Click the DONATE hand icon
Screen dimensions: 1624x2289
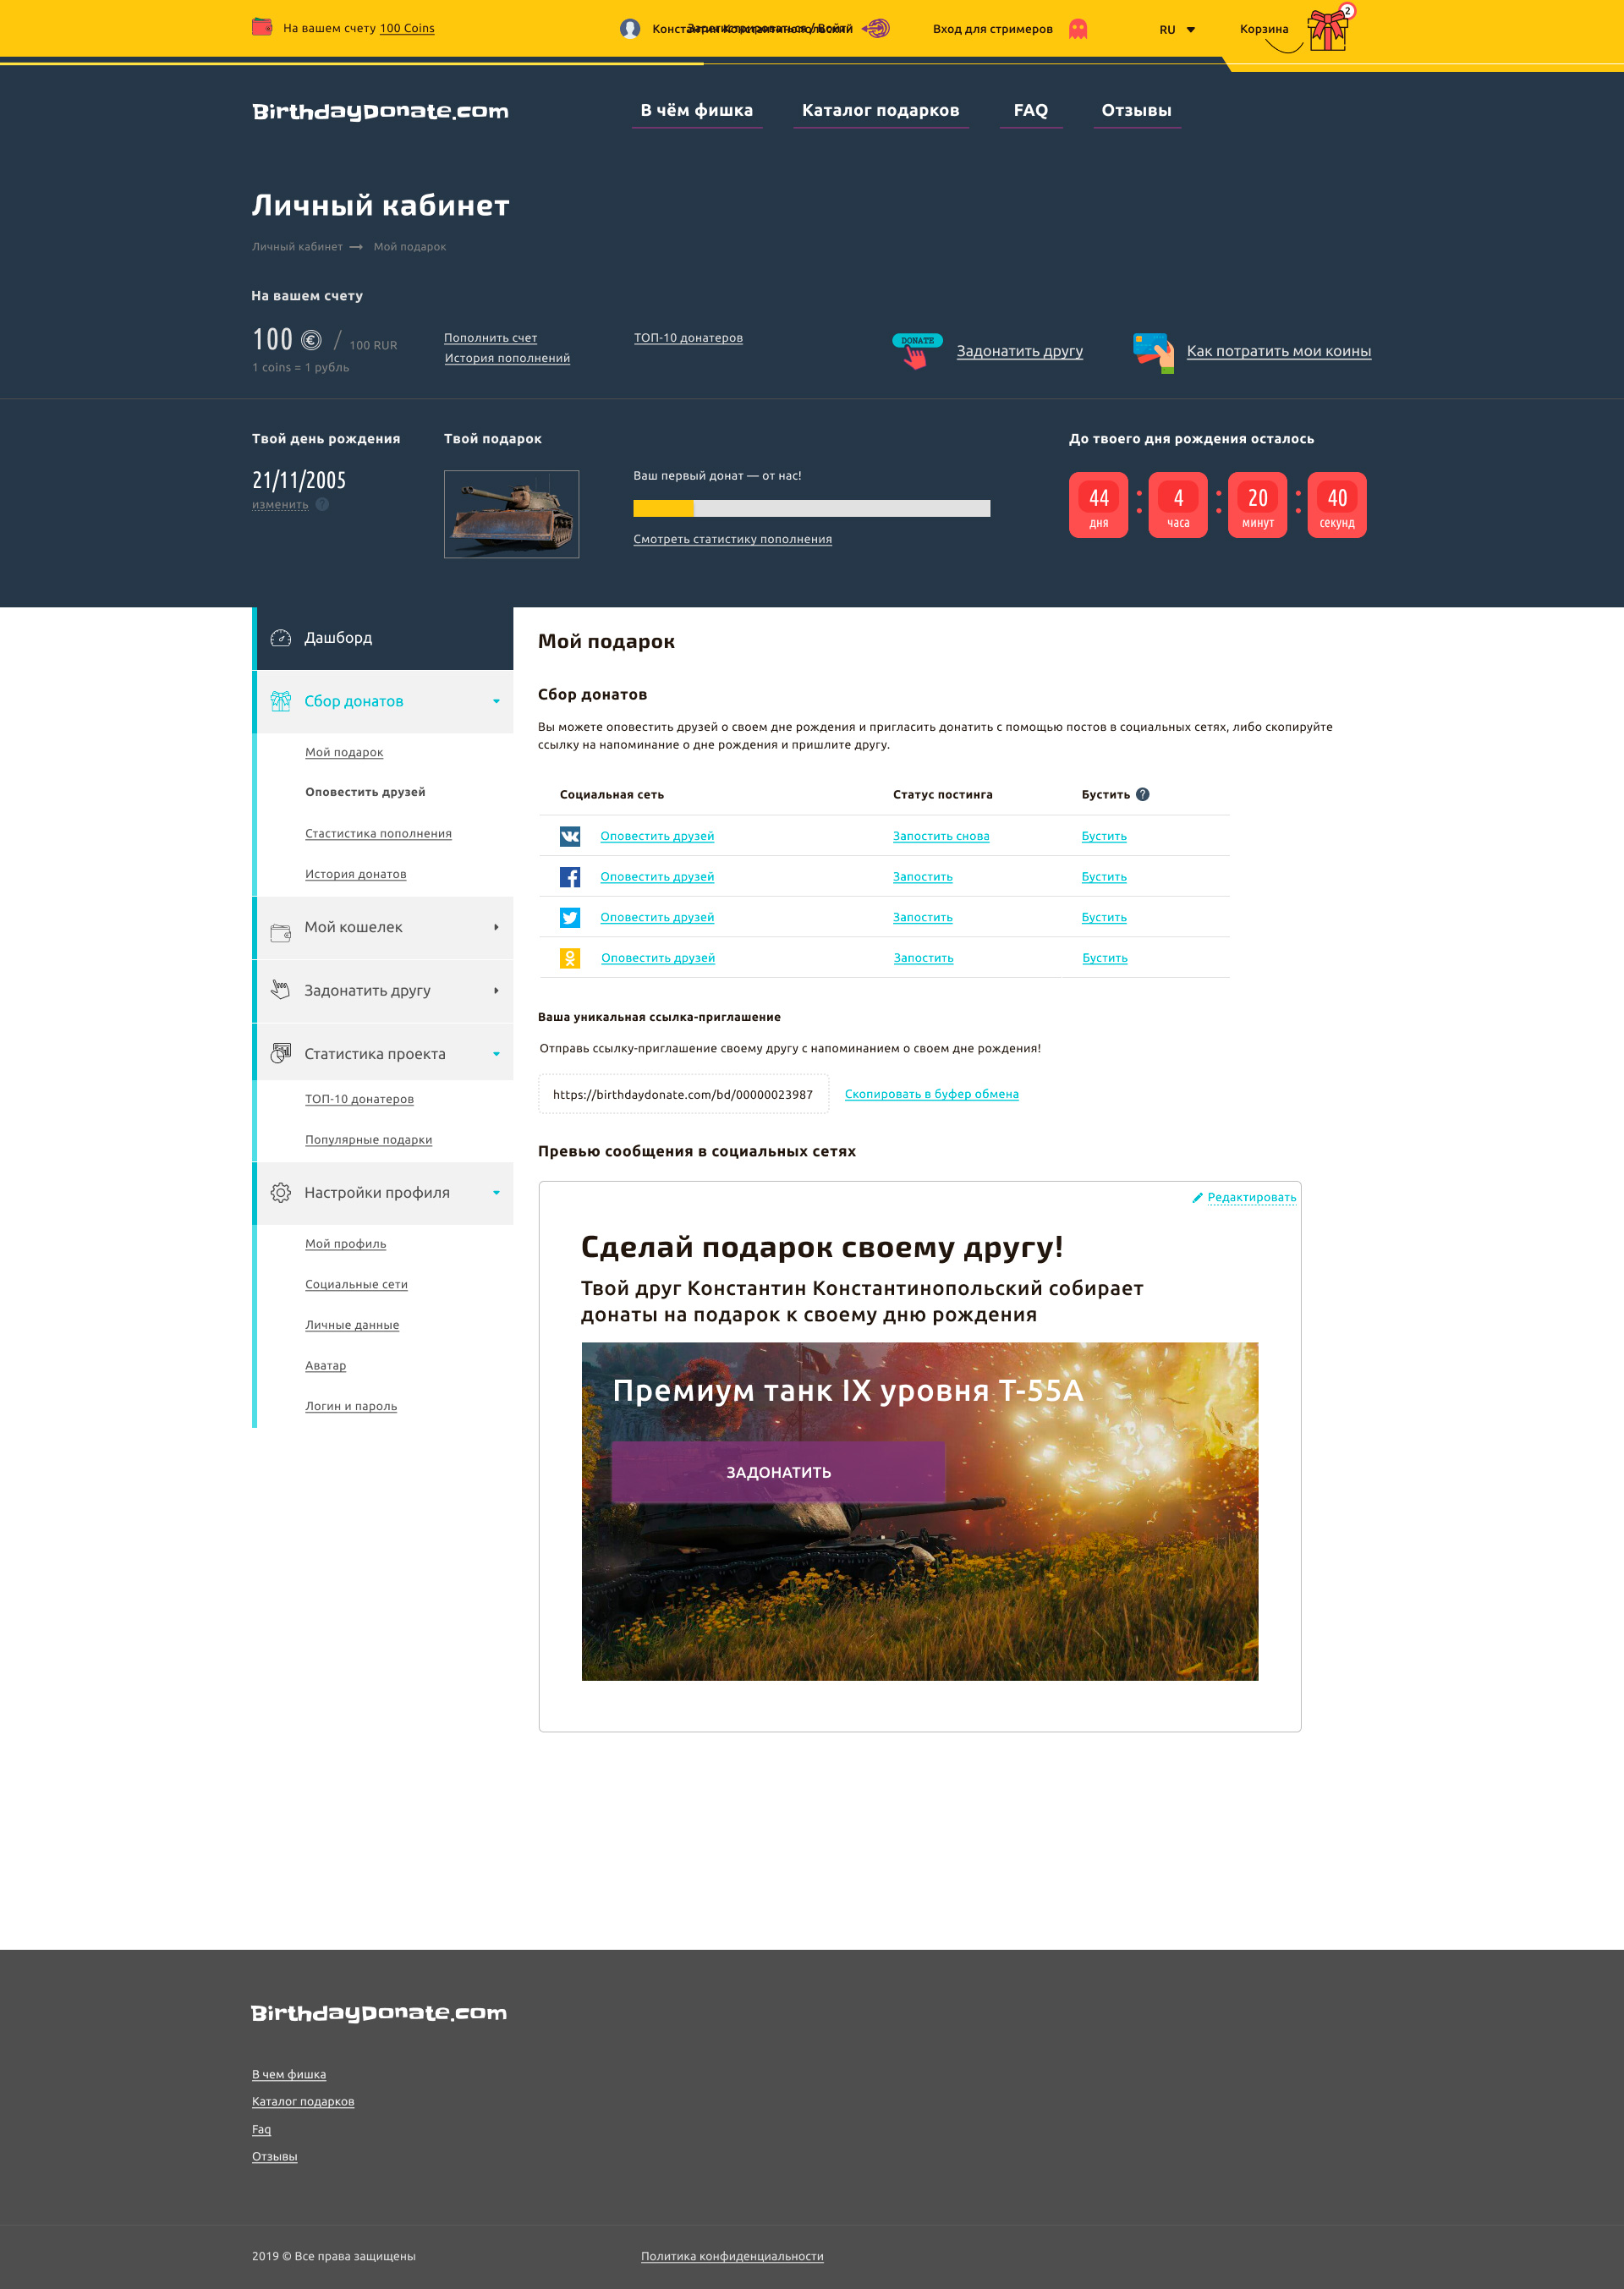(916, 351)
